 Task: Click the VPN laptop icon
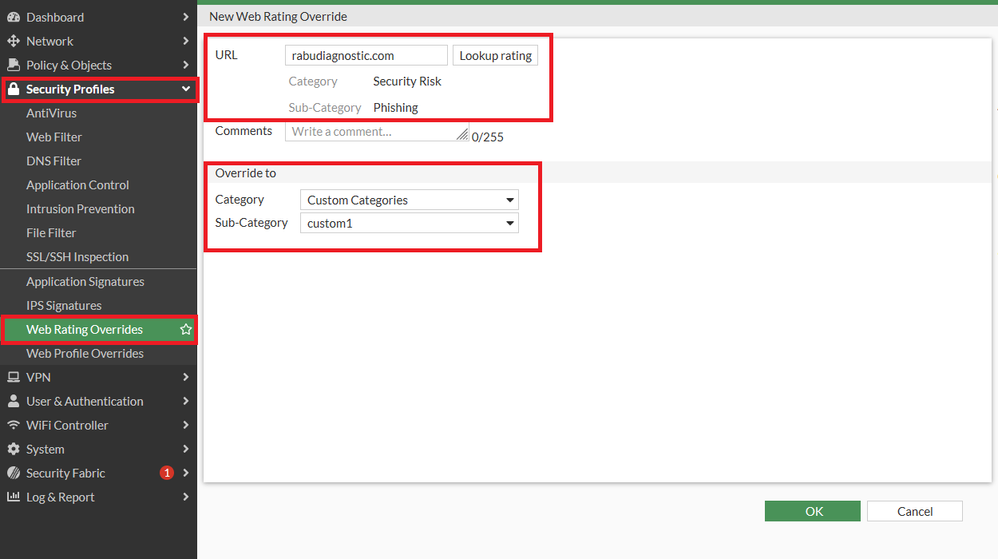tap(13, 377)
